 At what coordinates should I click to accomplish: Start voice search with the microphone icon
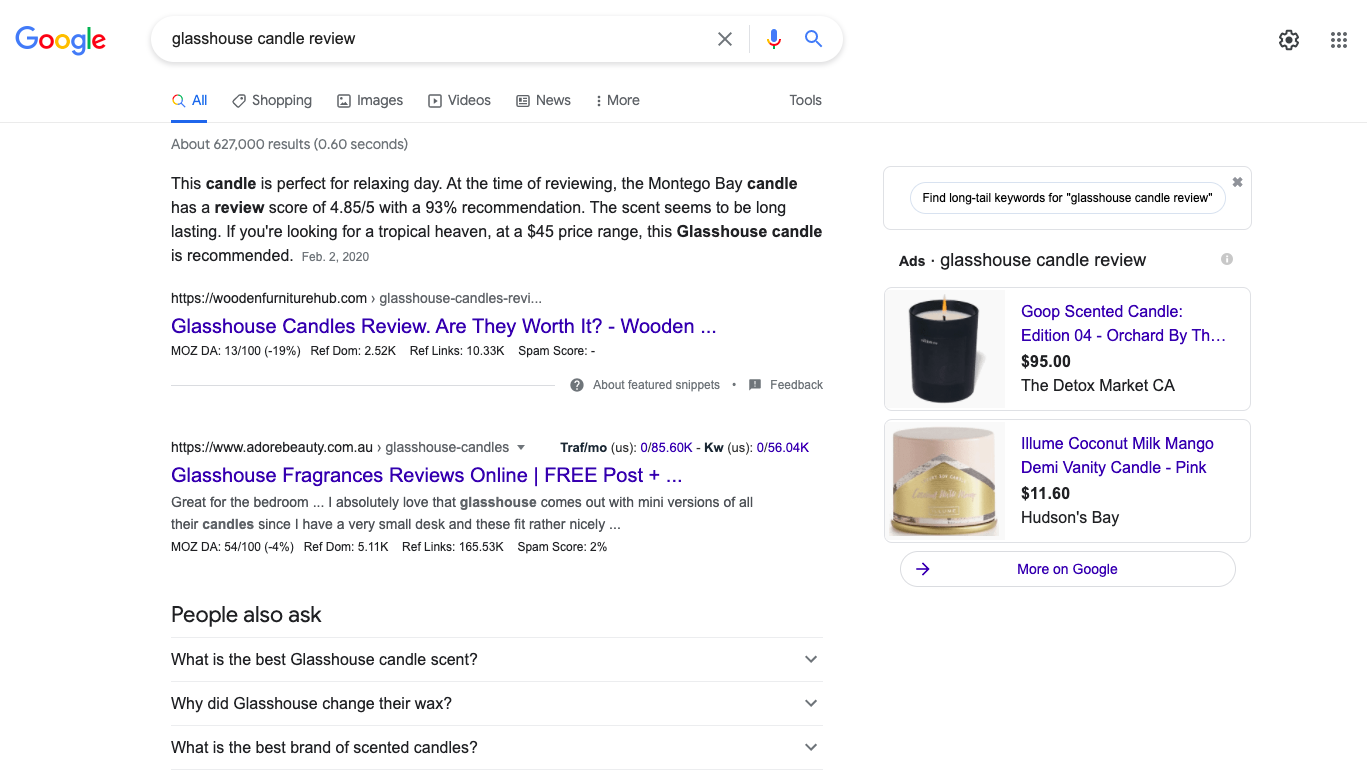773,39
